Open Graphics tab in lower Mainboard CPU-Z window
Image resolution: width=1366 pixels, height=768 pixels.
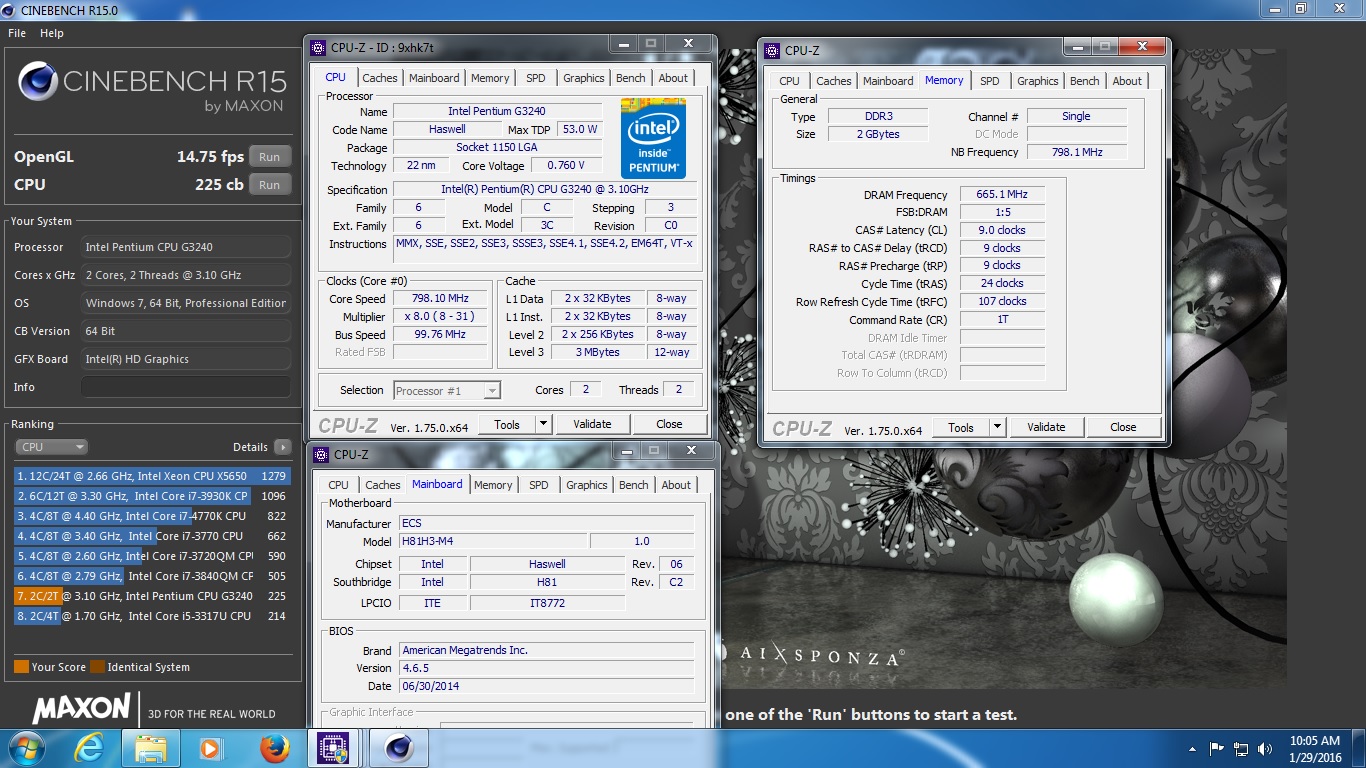(587, 485)
